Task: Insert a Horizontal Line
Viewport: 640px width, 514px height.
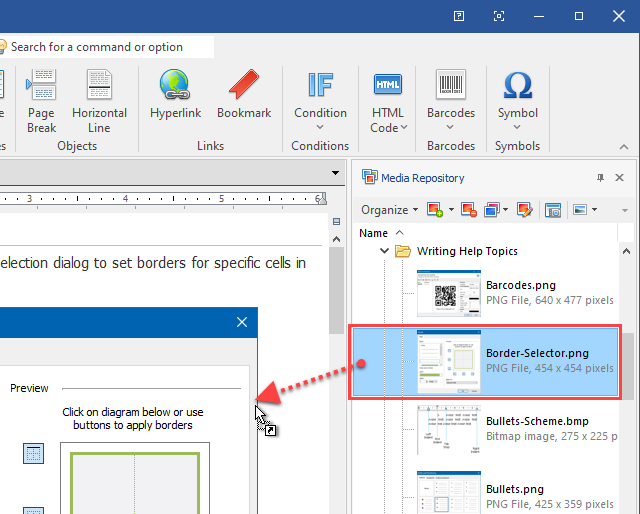Action: click(x=99, y=101)
